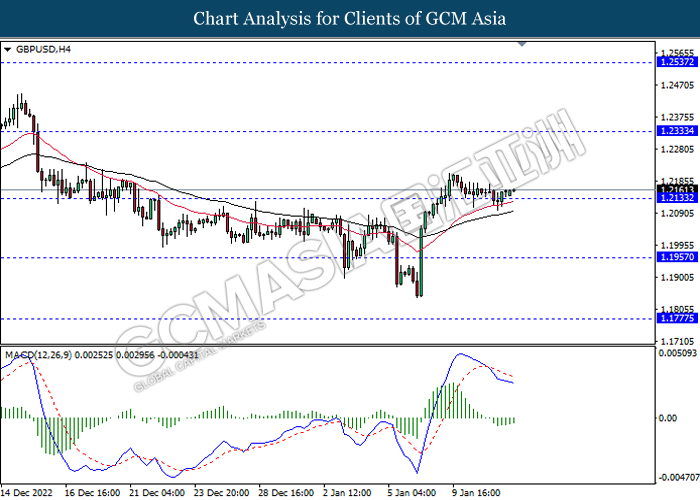This screenshot has width=700, height=500.
Task: Click the 1.19955 price axis value
Action: click(x=678, y=246)
